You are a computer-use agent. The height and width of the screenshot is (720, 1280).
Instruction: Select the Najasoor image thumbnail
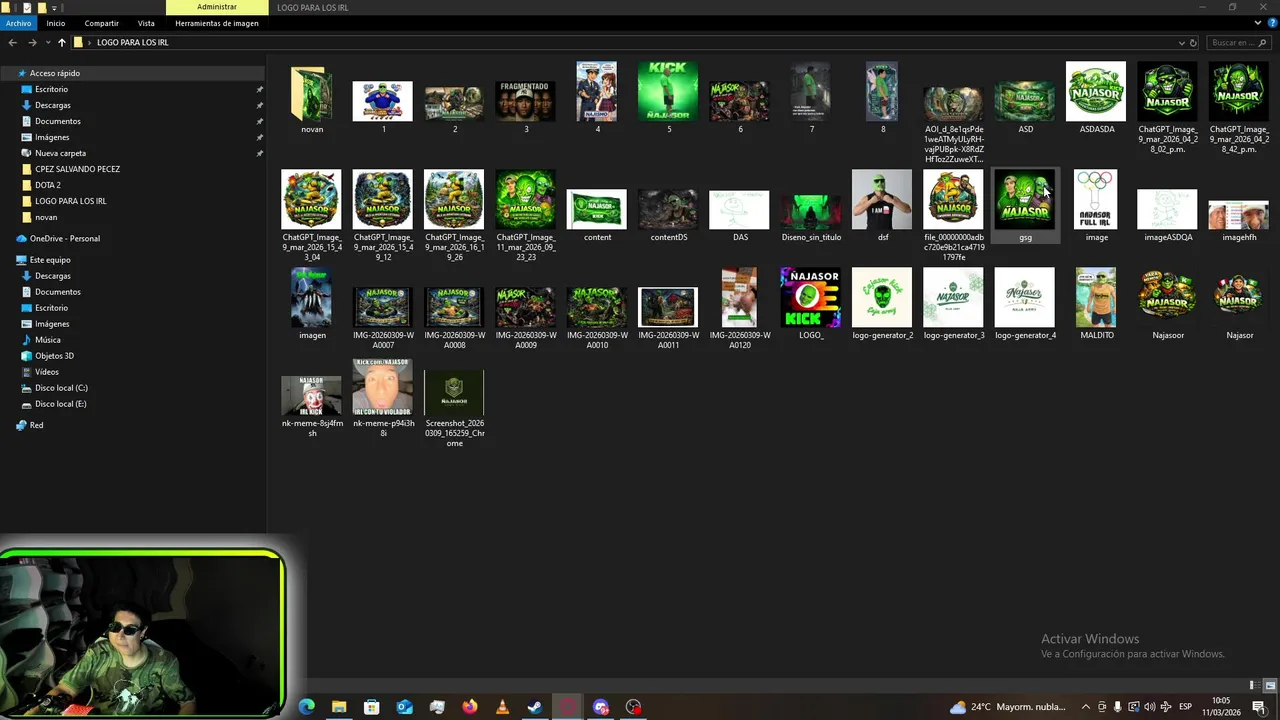pos(1167,297)
